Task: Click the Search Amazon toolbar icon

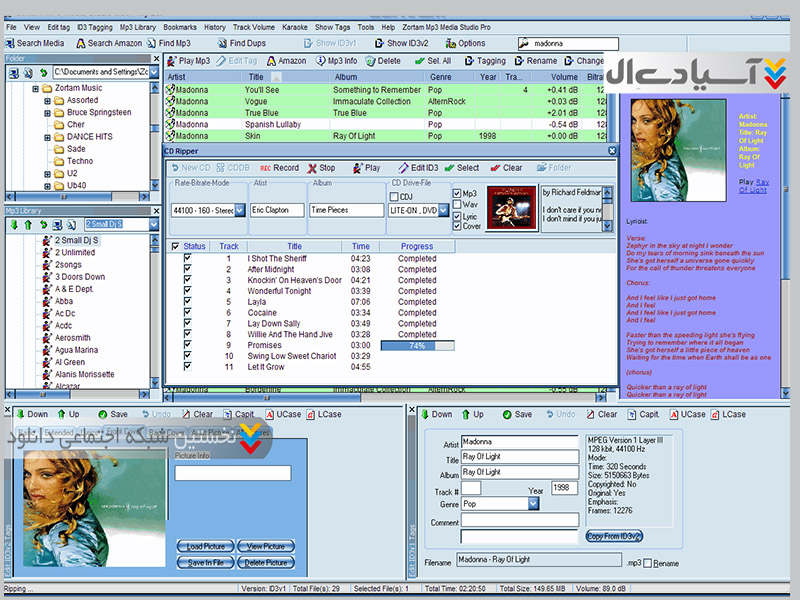Action: click(x=107, y=43)
